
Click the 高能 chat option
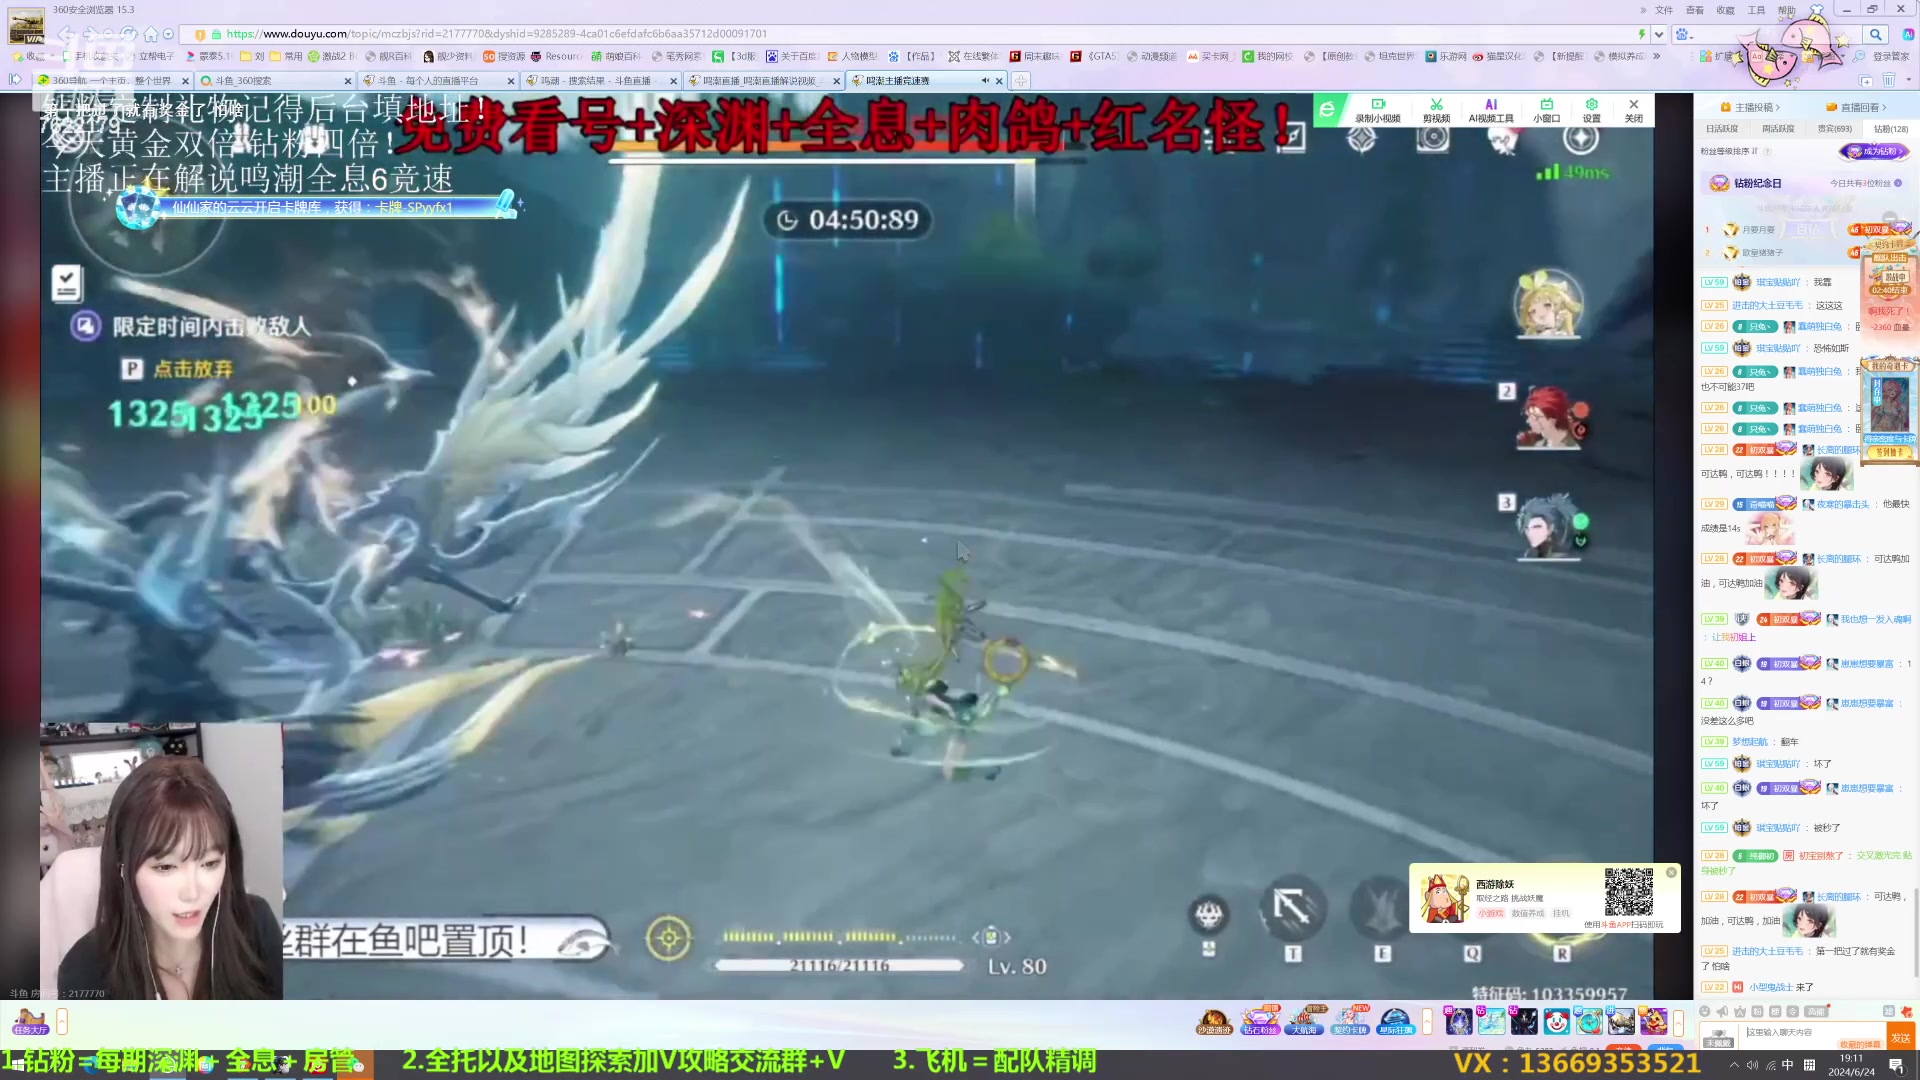1816,1011
